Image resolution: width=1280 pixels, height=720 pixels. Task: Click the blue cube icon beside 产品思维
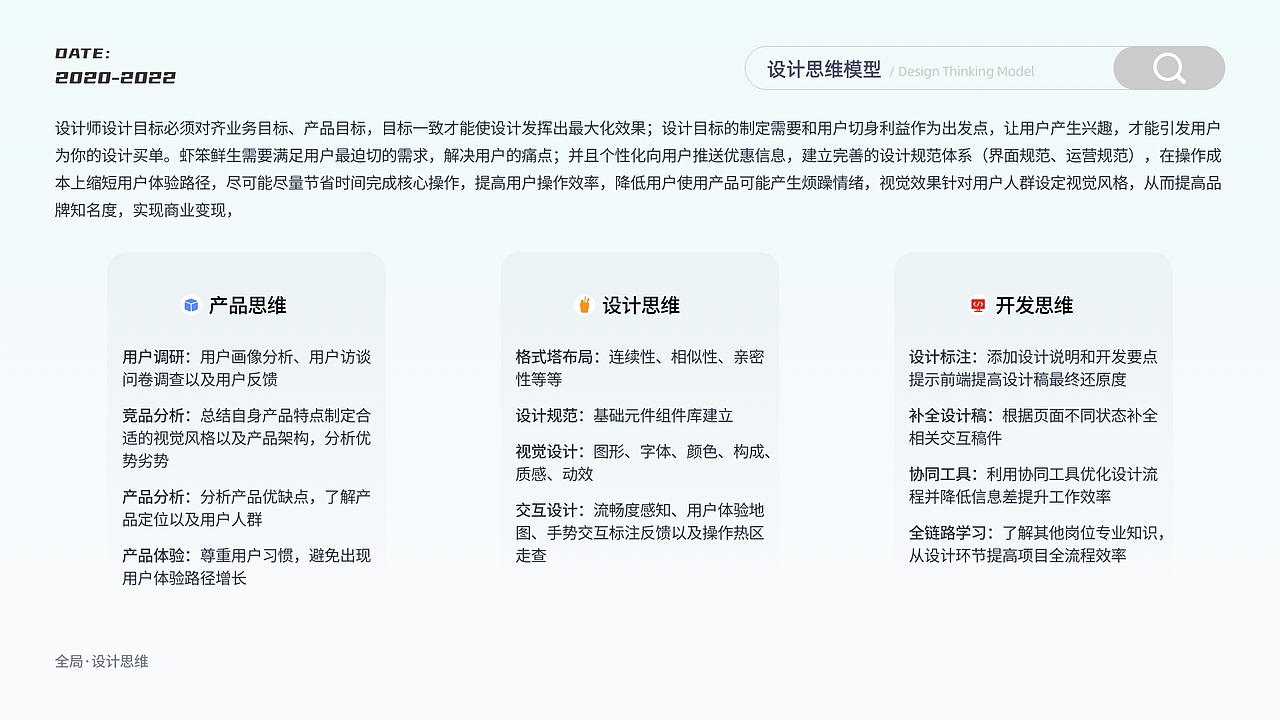tap(191, 305)
